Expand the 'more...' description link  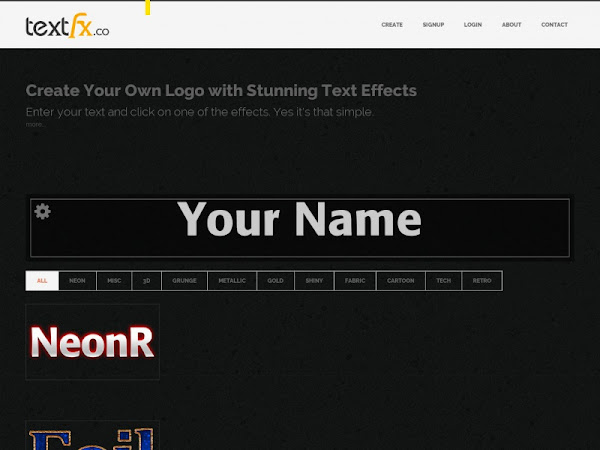36,124
